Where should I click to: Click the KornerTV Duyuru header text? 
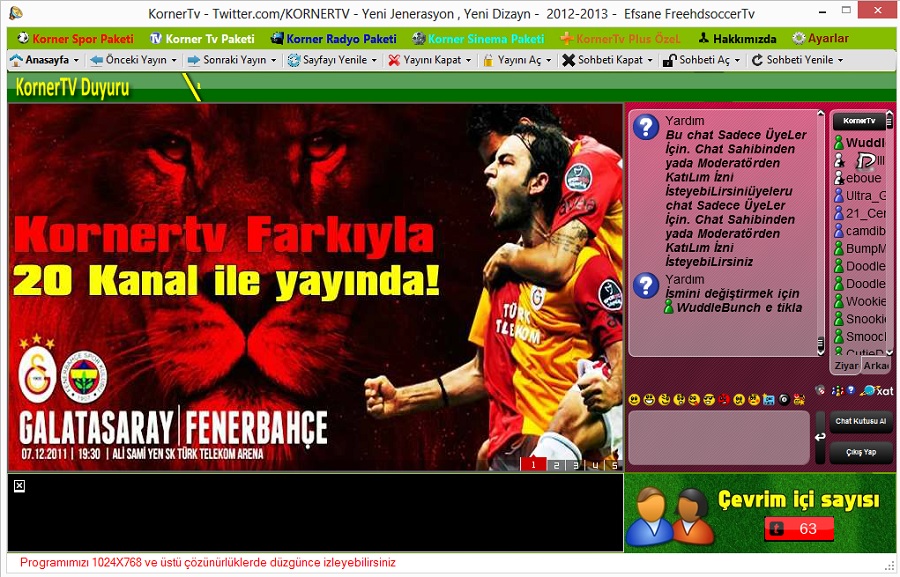[x=72, y=88]
